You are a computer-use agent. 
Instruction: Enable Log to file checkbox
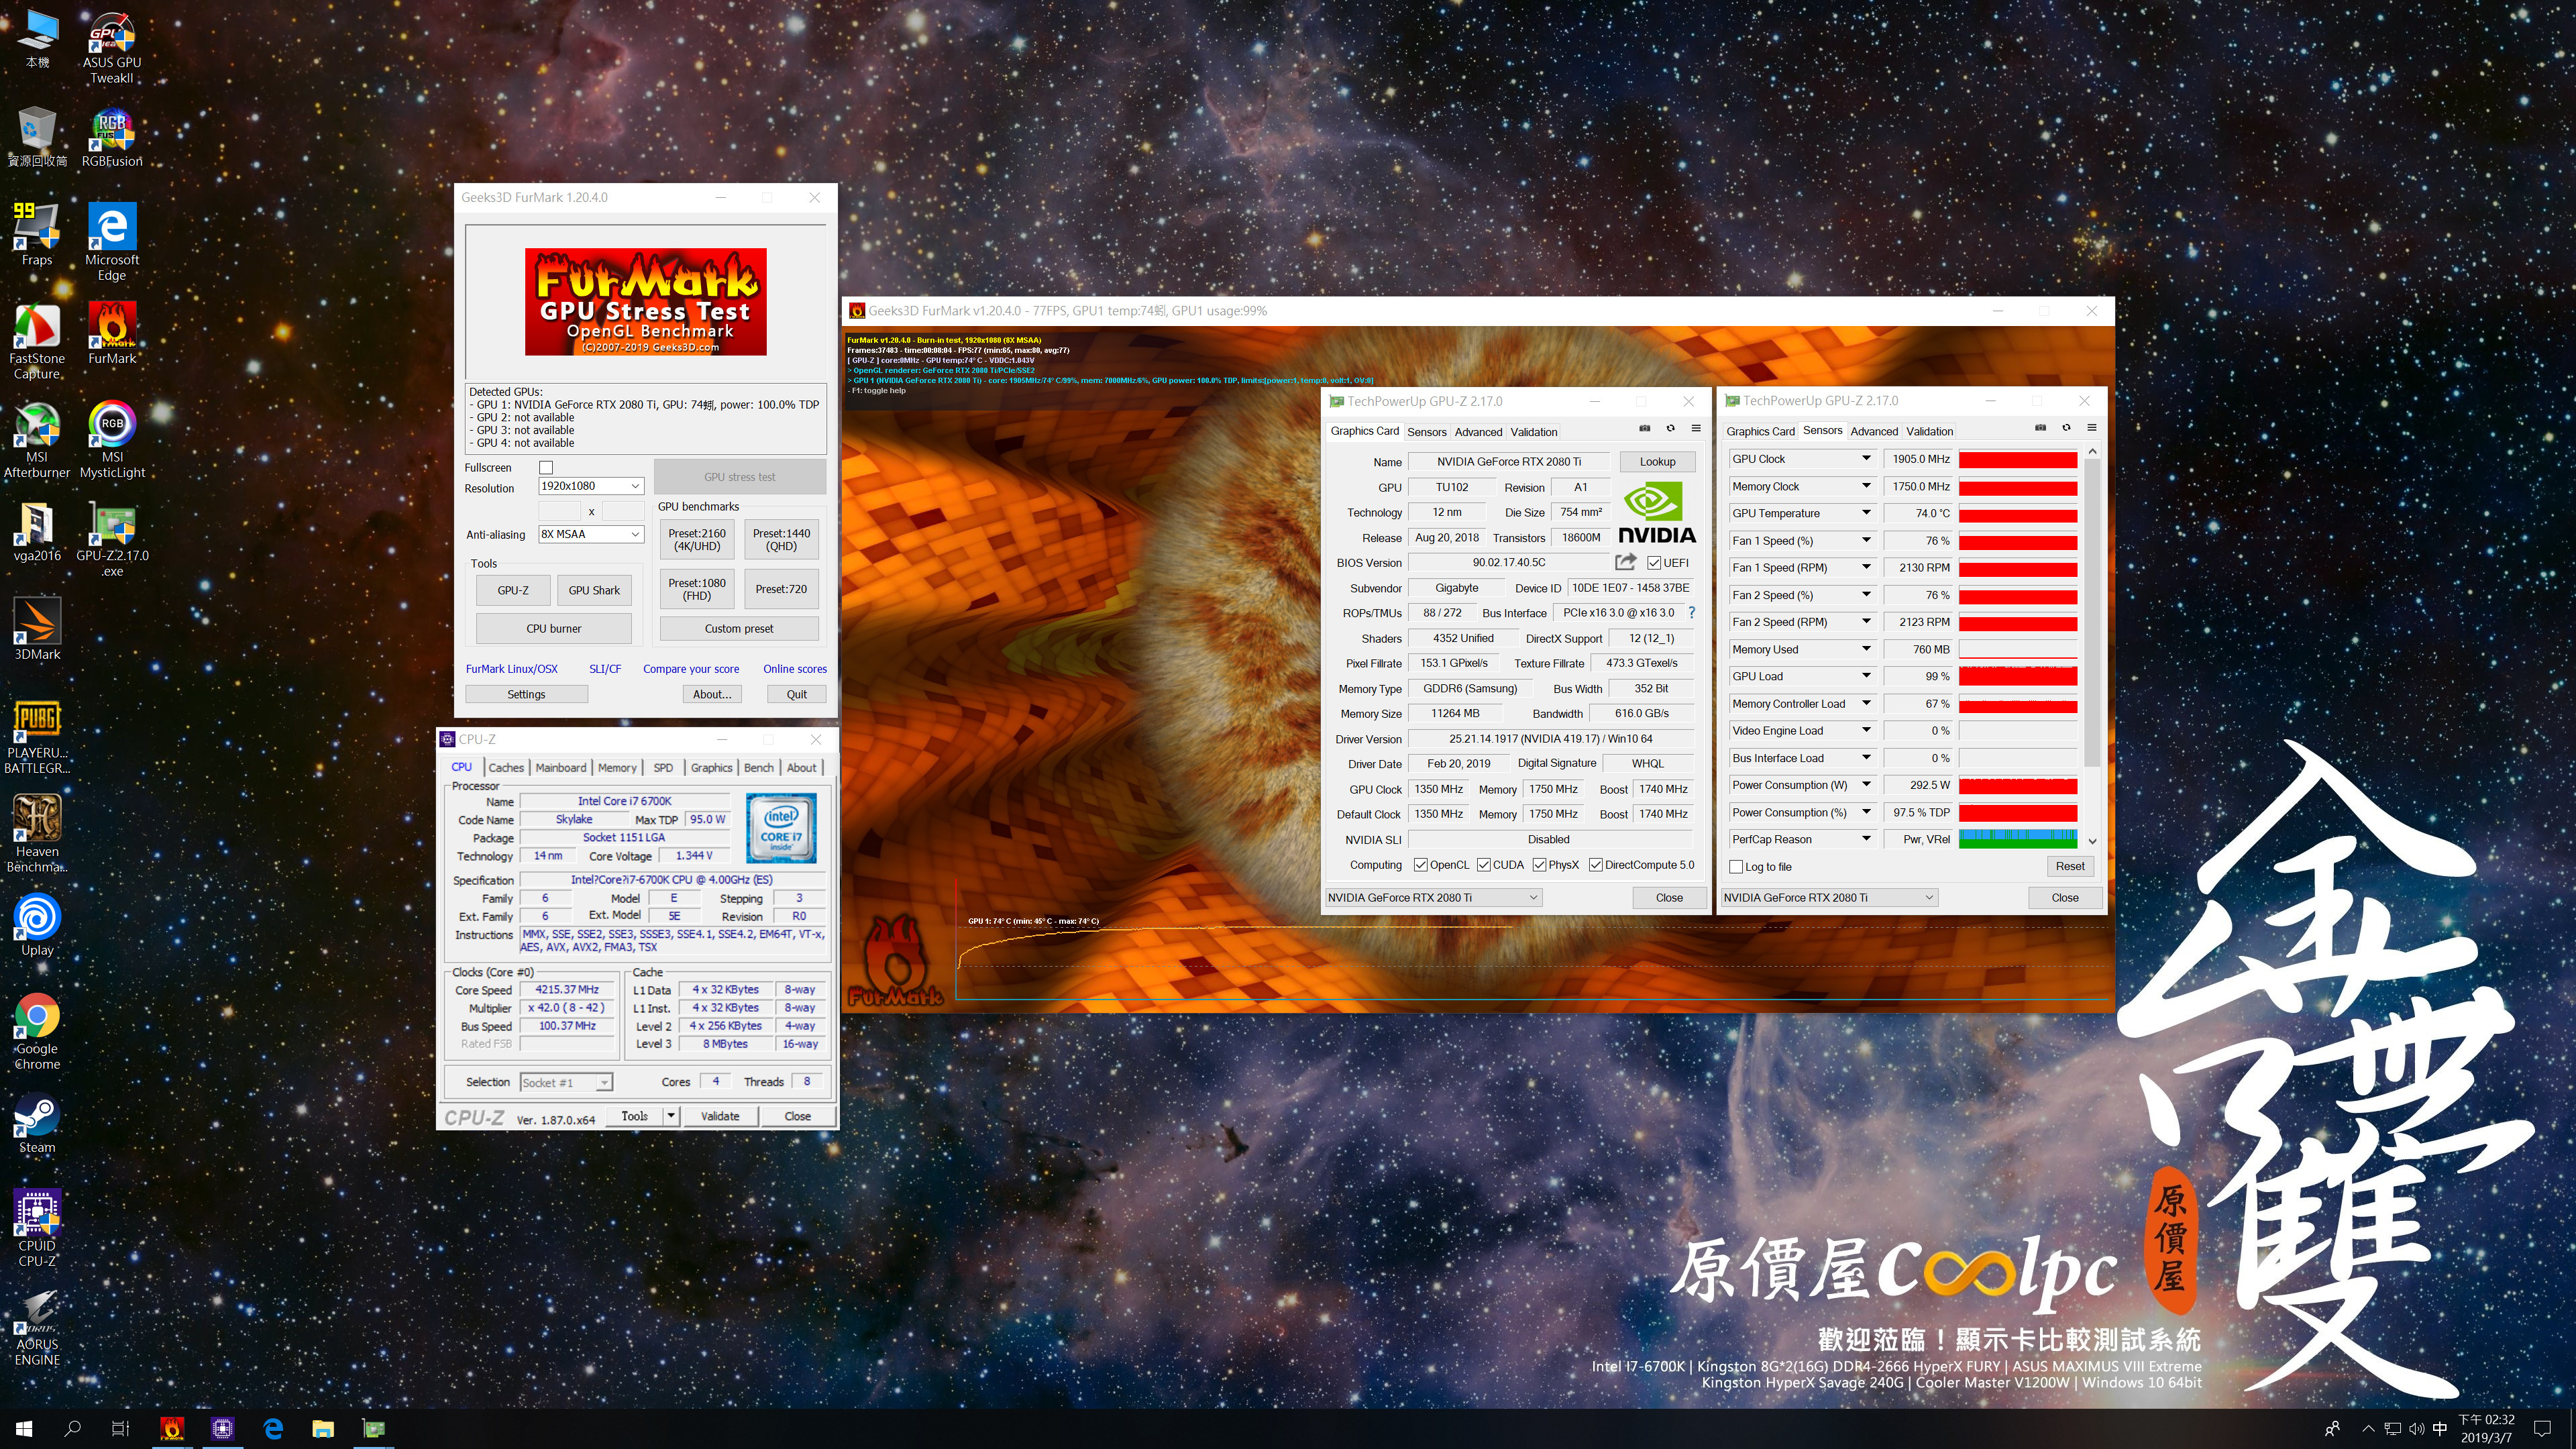click(1736, 867)
